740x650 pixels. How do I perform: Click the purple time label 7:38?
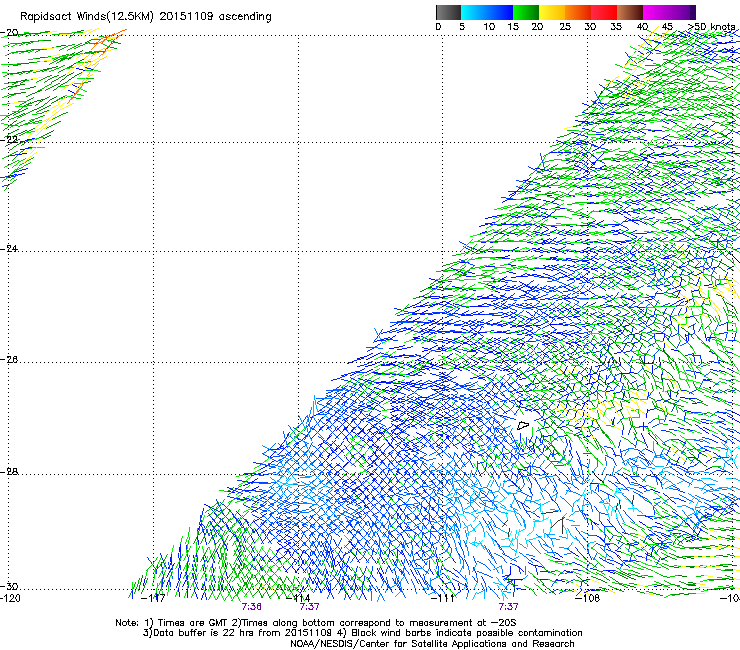click(x=252, y=607)
